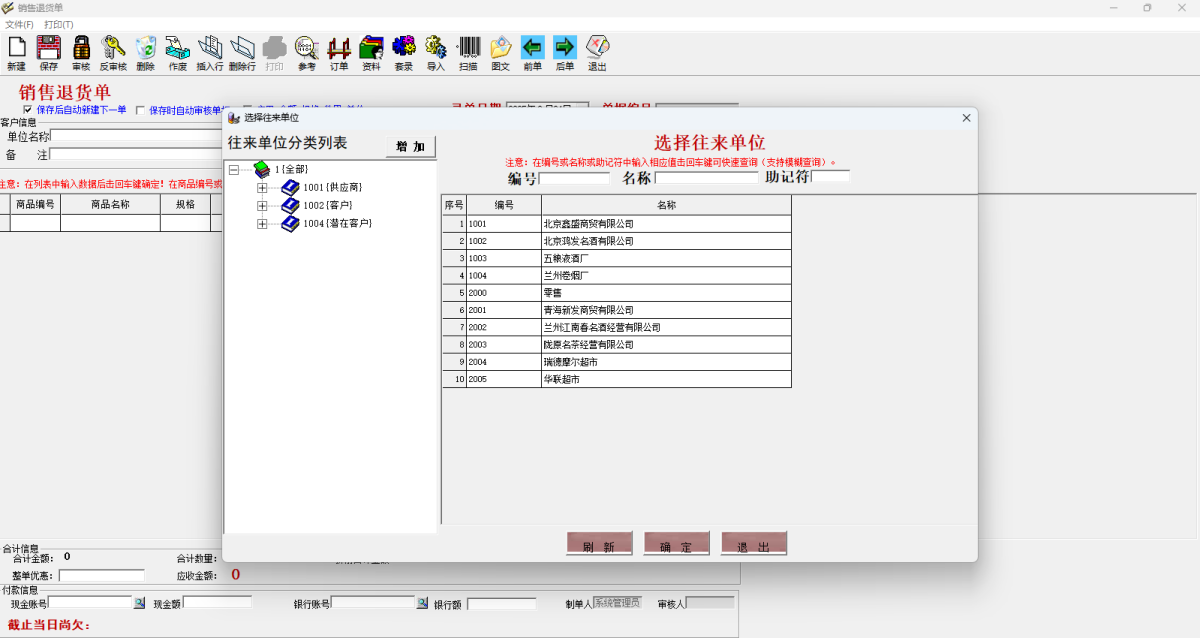Navigate using the 前单 (Previous) arrow icon
The height and width of the screenshot is (638, 1200).
click(532, 46)
